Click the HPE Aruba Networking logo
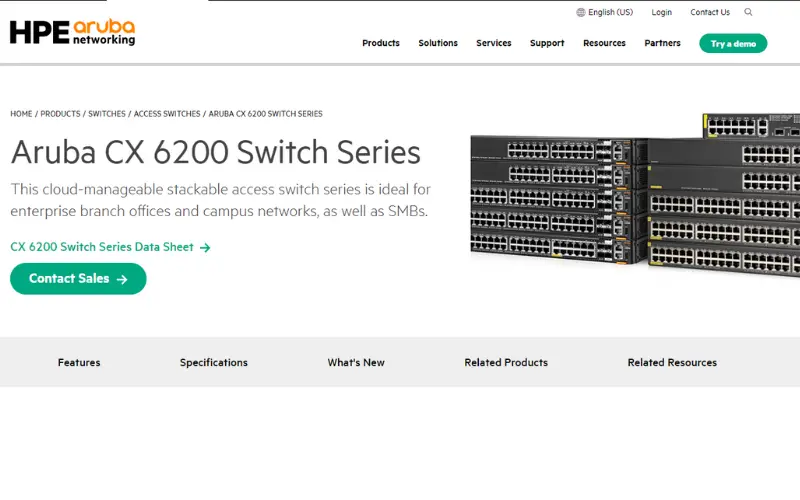 72,32
